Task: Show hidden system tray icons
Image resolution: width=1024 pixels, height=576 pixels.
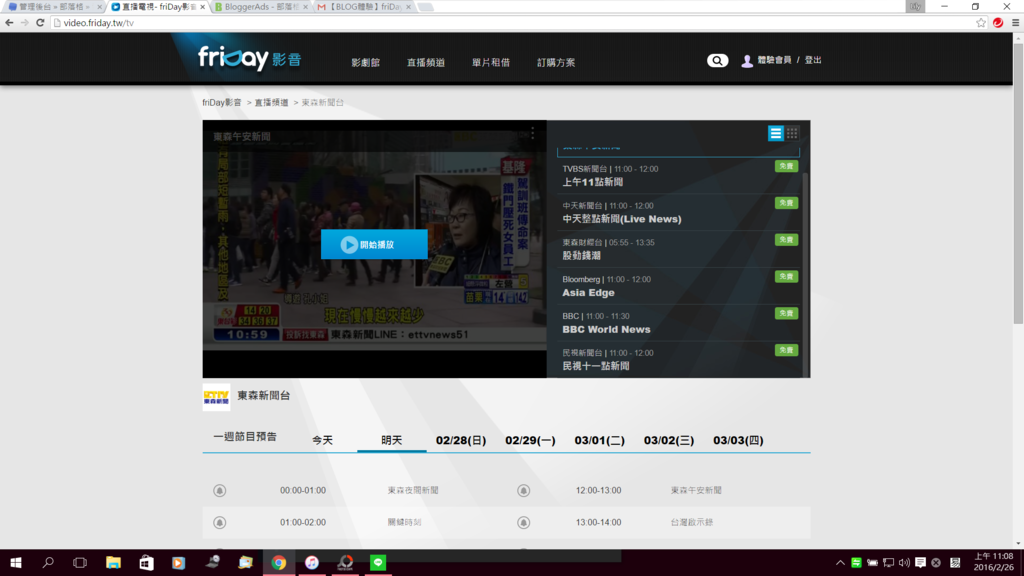Action: tap(840, 562)
